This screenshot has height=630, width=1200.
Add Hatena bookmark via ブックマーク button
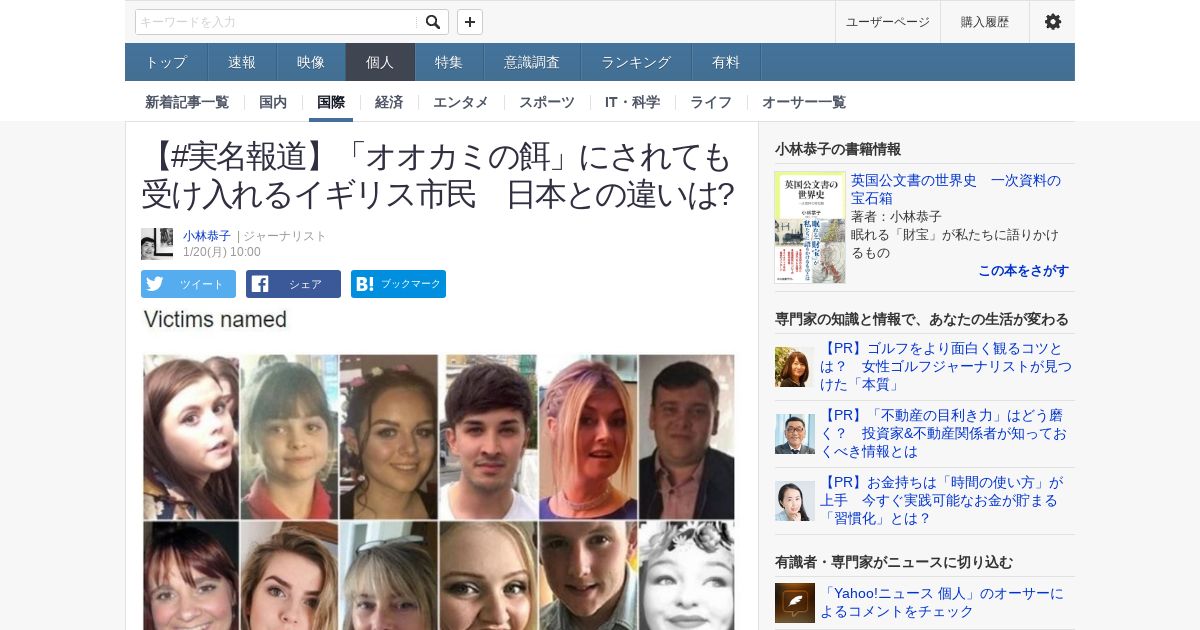tap(398, 284)
